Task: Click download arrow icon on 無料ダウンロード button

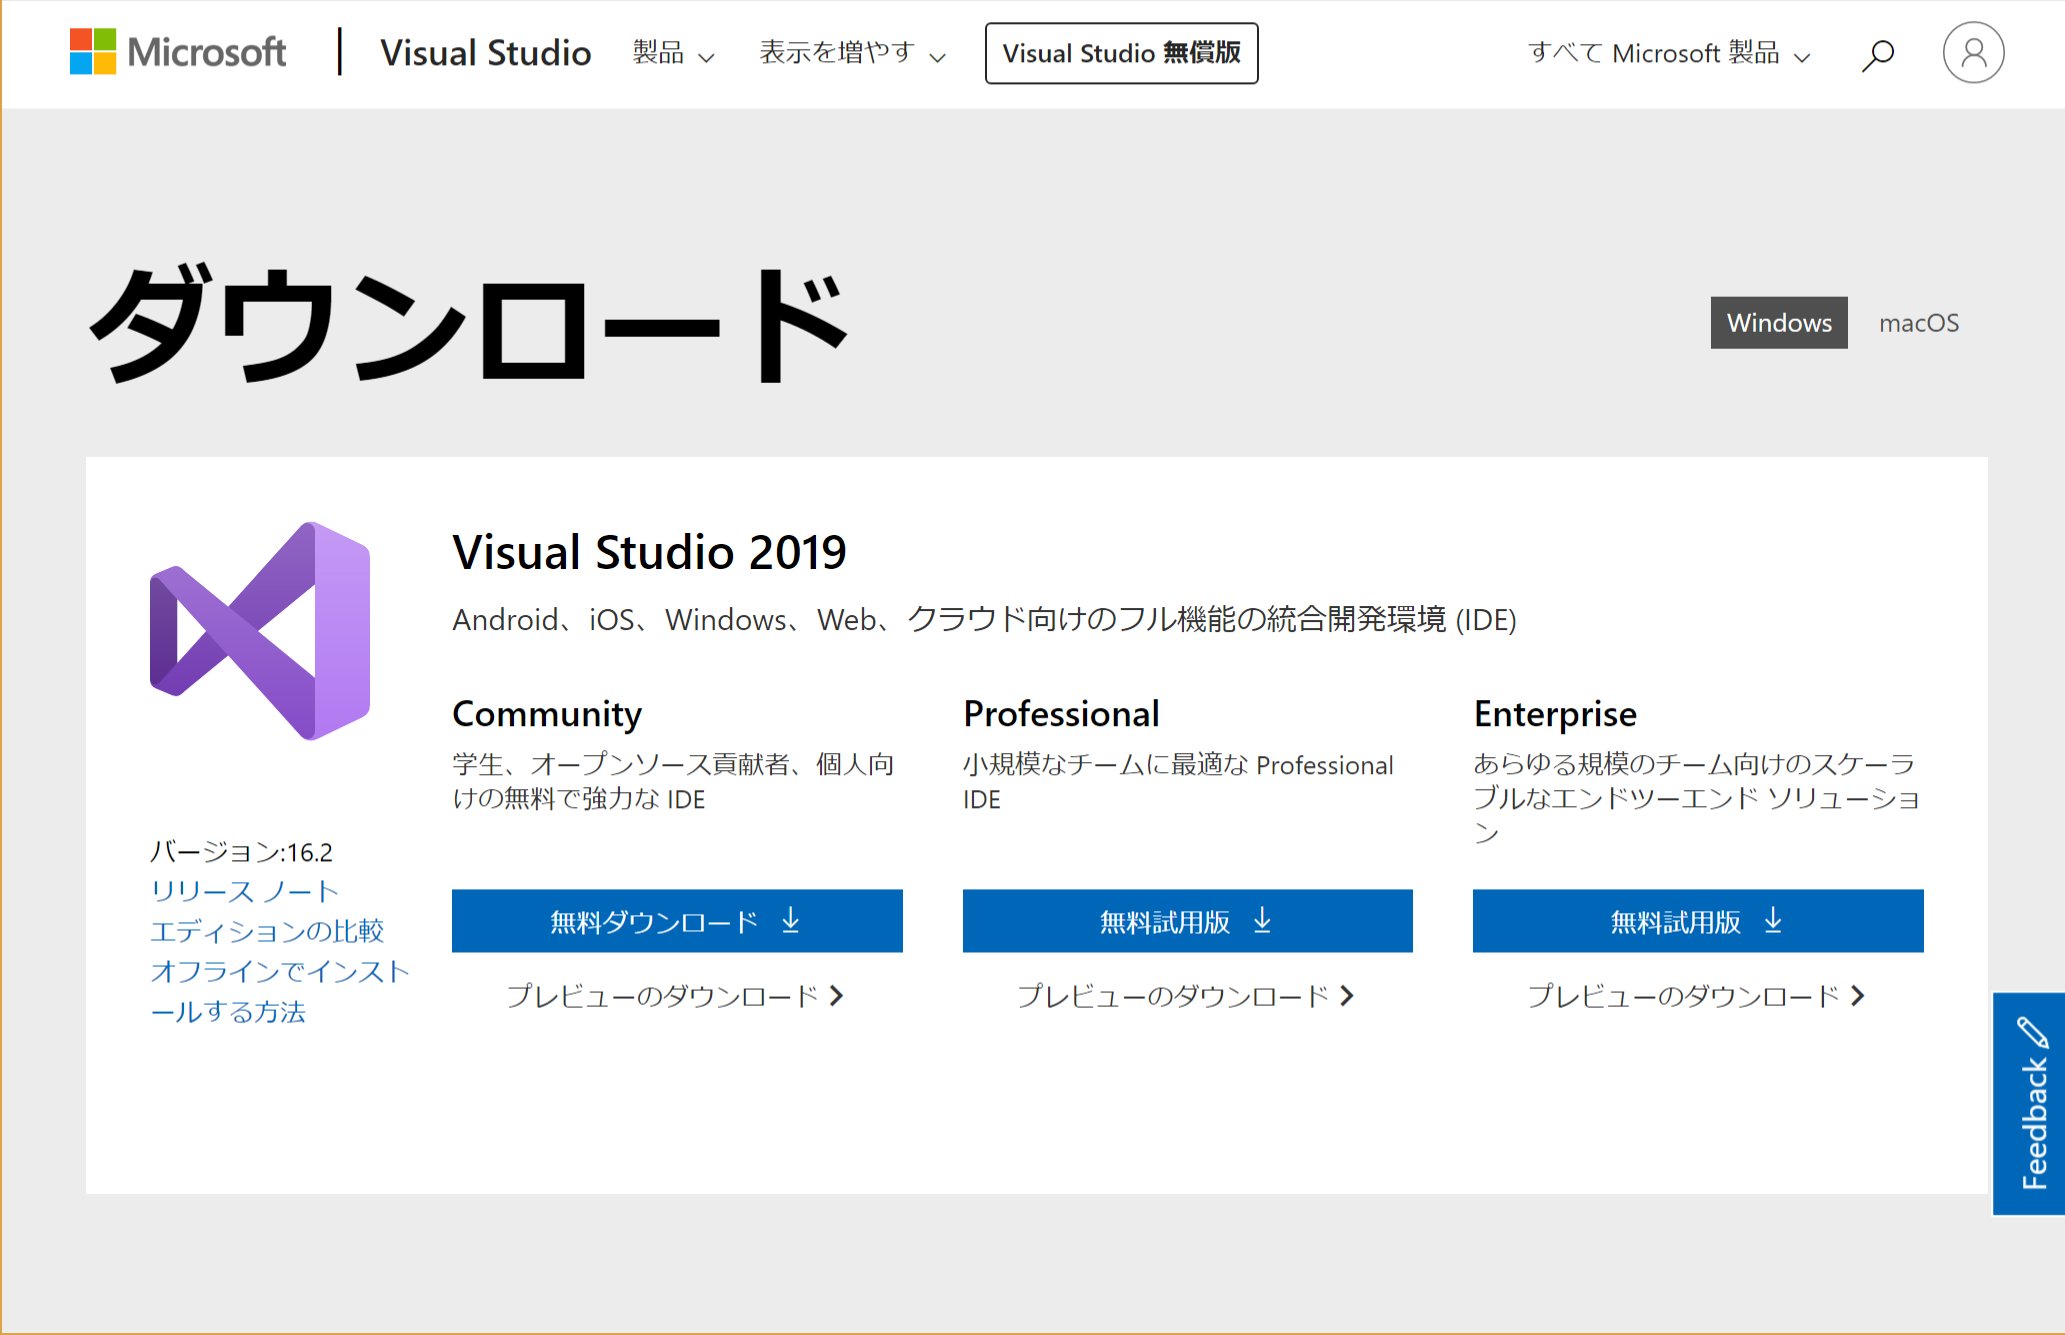Action: (791, 920)
